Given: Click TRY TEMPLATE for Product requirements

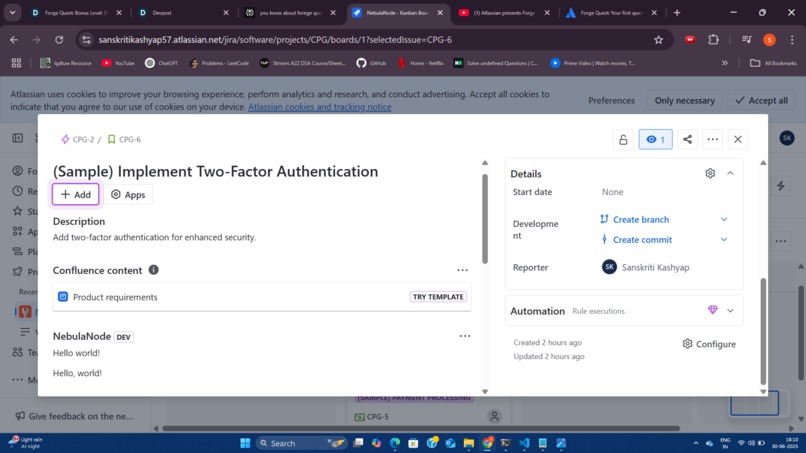Looking at the screenshot, I should click(438, 297).
